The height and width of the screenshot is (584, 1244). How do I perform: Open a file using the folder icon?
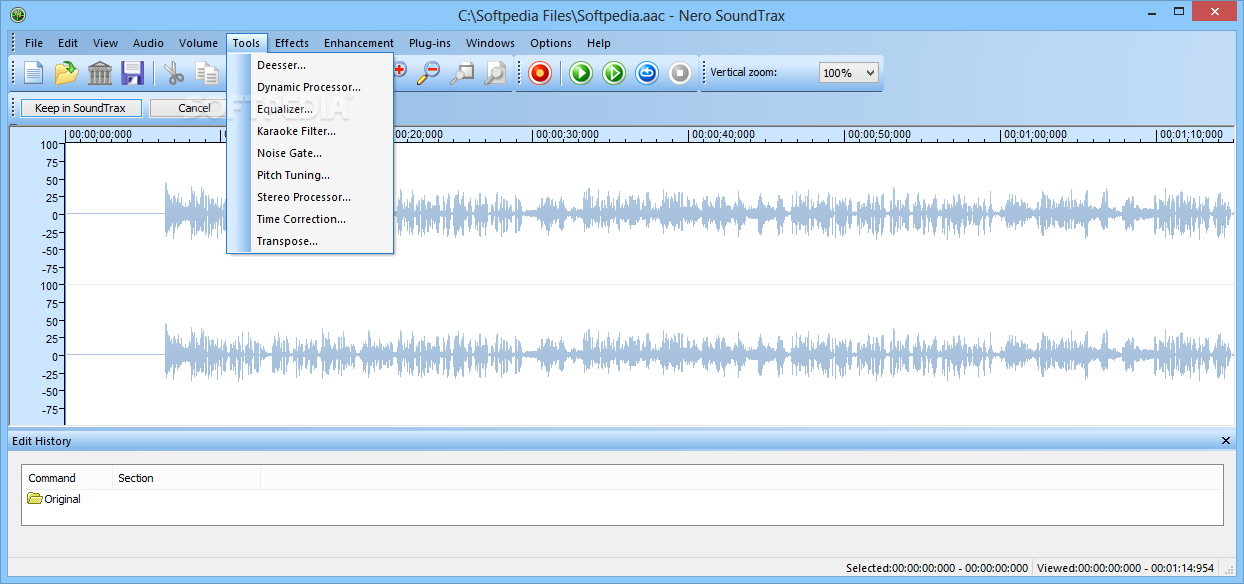point(67,73)
